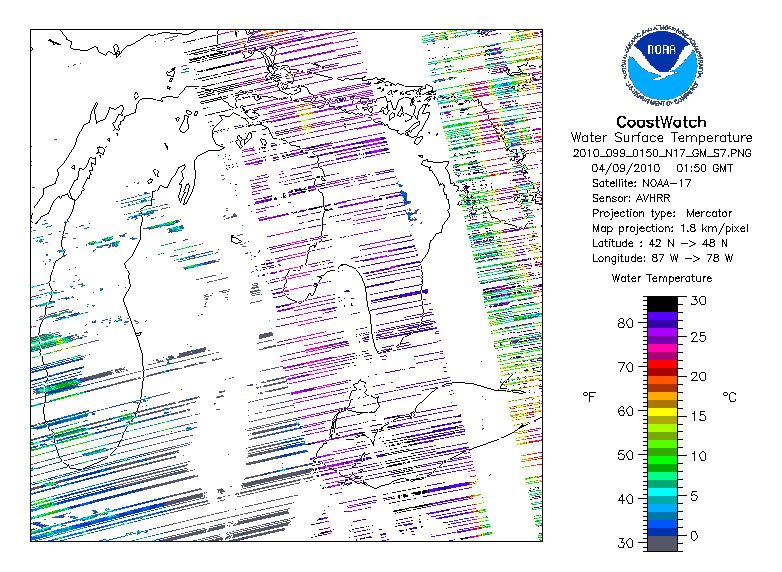This screenshot has width=782, height=572.
Task: Click the 80 °F scale label
Action: click(625, 323)
